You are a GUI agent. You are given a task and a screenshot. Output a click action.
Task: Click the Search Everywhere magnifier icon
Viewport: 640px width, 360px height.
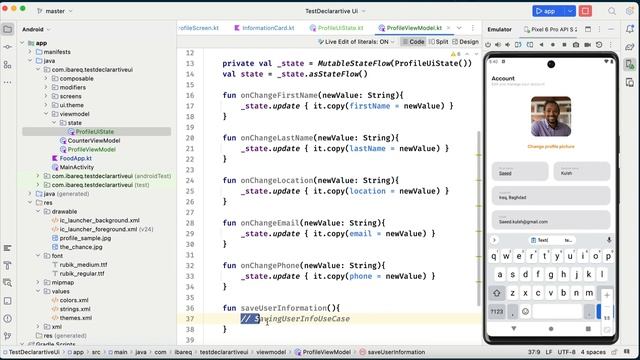[x=612, y=11]
